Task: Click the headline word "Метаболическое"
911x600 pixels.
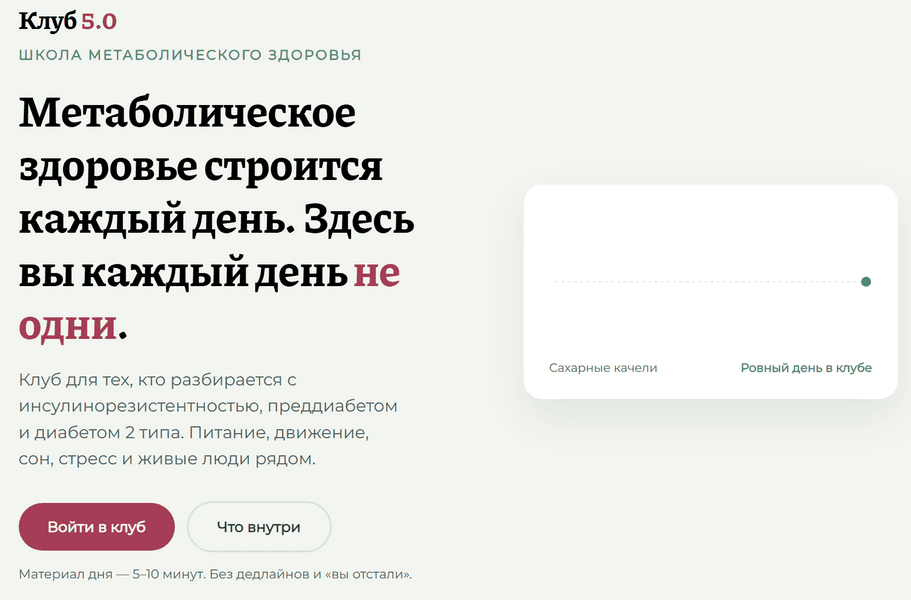Action: 187,113
